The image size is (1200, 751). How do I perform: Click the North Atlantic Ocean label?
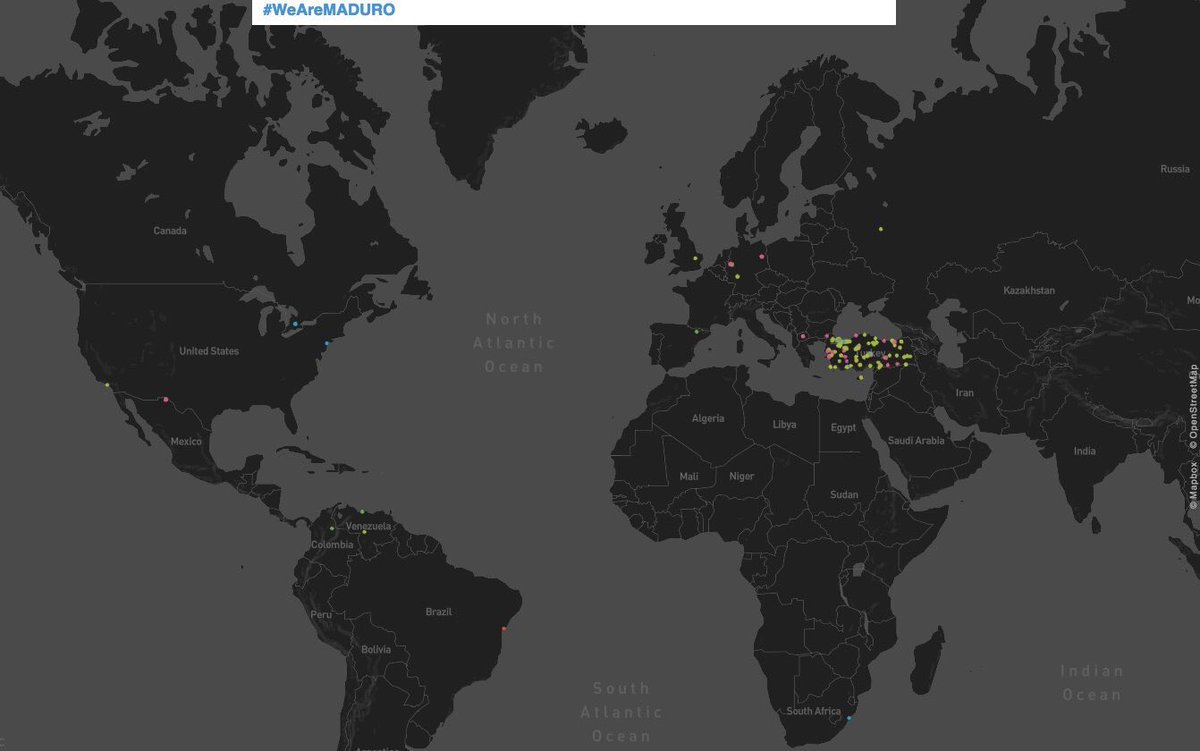515,343
